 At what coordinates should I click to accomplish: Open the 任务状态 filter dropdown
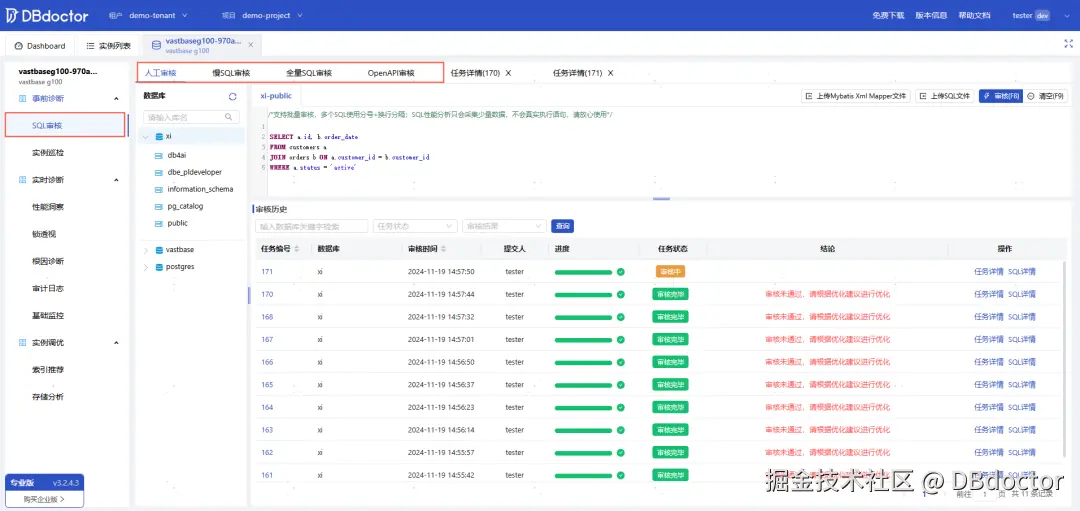415,226
